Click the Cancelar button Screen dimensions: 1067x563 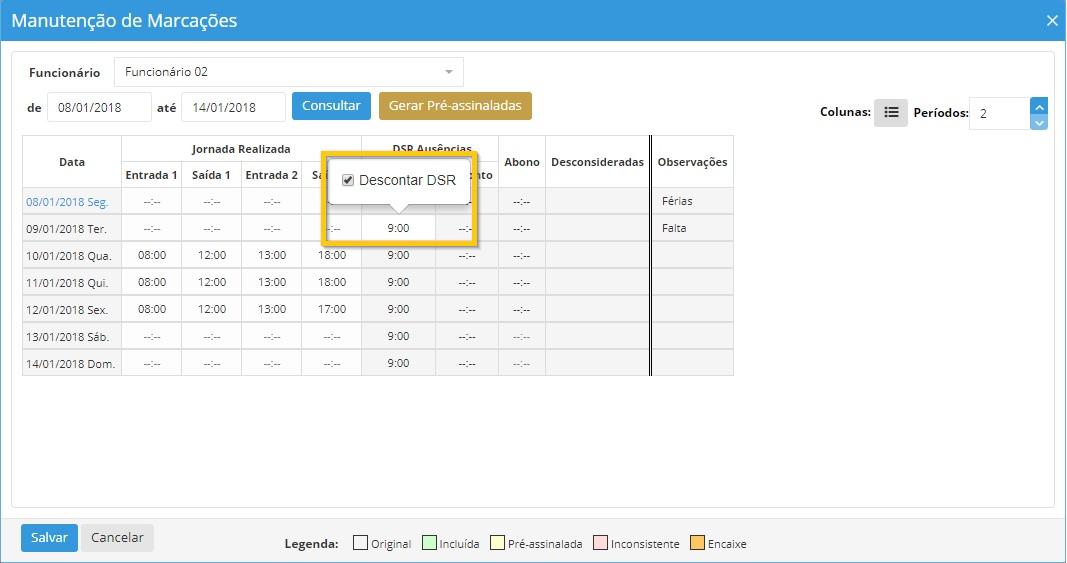[117, 538]
